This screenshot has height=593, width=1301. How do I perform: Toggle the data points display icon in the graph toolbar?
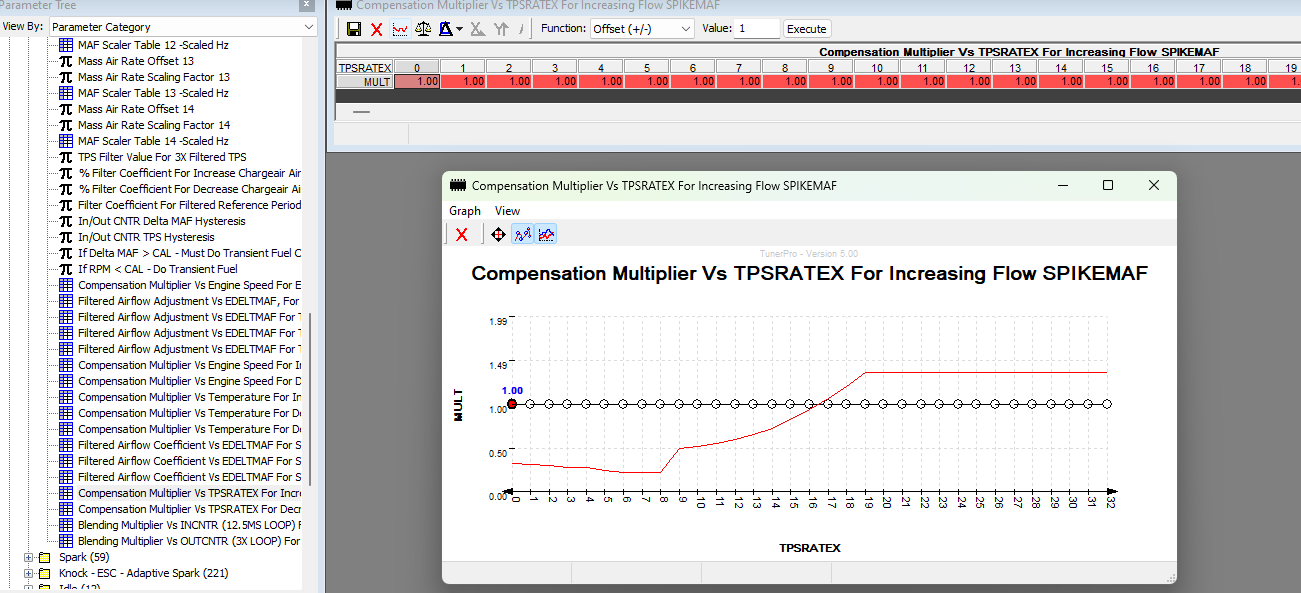522,234
